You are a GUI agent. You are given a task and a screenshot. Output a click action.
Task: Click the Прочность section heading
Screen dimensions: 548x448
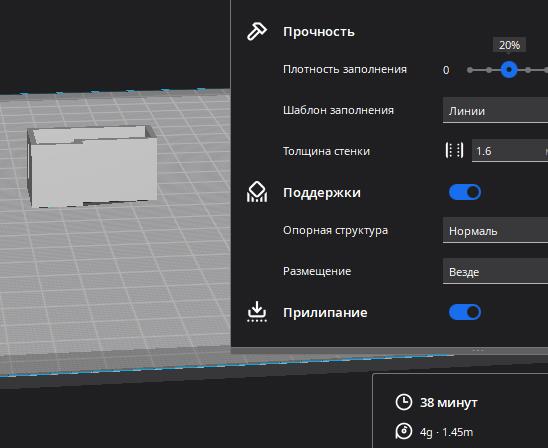pos(319,32)
